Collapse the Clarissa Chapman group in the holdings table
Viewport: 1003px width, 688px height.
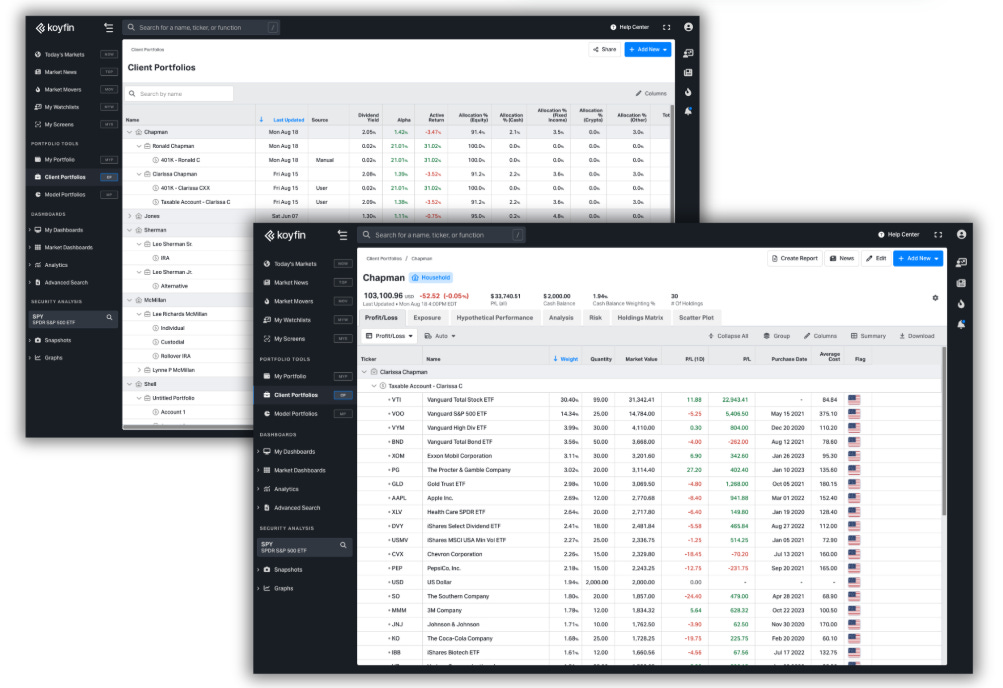(x=365, y=371)
